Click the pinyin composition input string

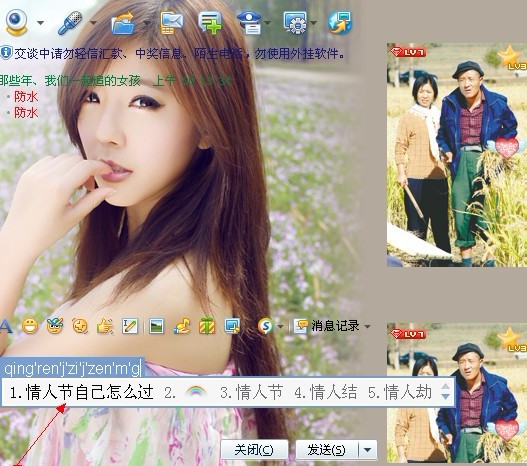pos(72,369)
